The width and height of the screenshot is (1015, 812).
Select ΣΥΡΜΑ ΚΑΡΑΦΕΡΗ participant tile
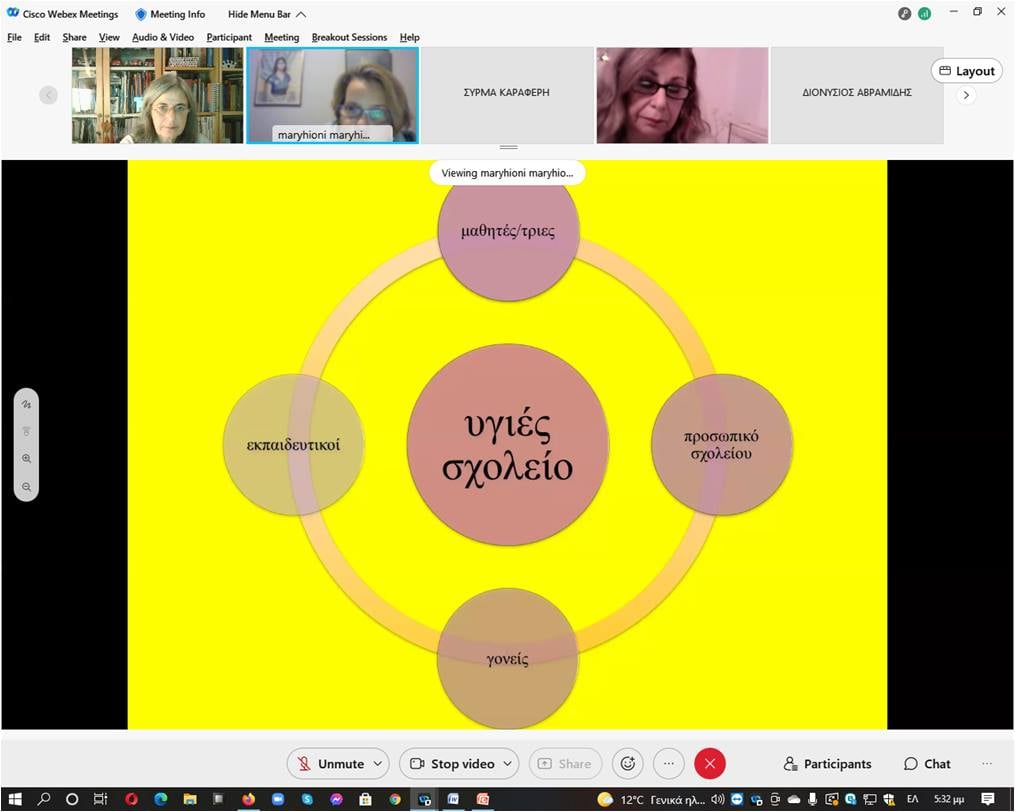(x=507, y=94)
